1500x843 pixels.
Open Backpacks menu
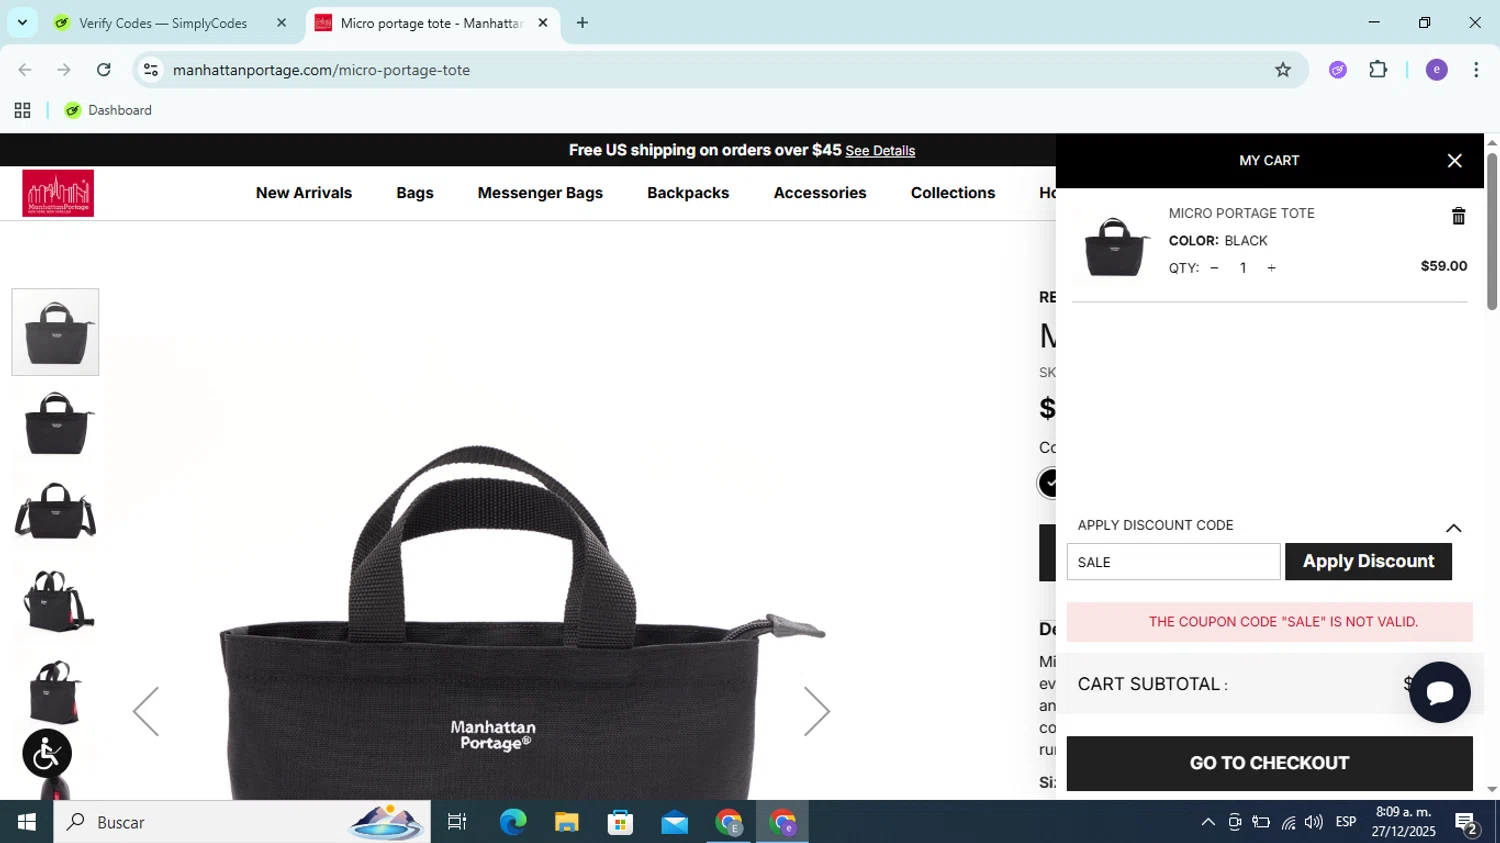point(688,193)
